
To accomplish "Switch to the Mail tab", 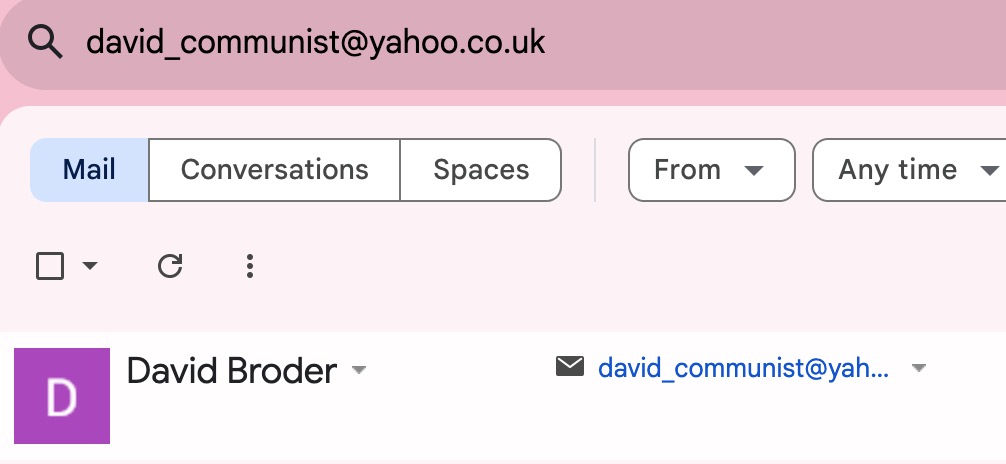I will pyautogui.click(x=89, y=170).
